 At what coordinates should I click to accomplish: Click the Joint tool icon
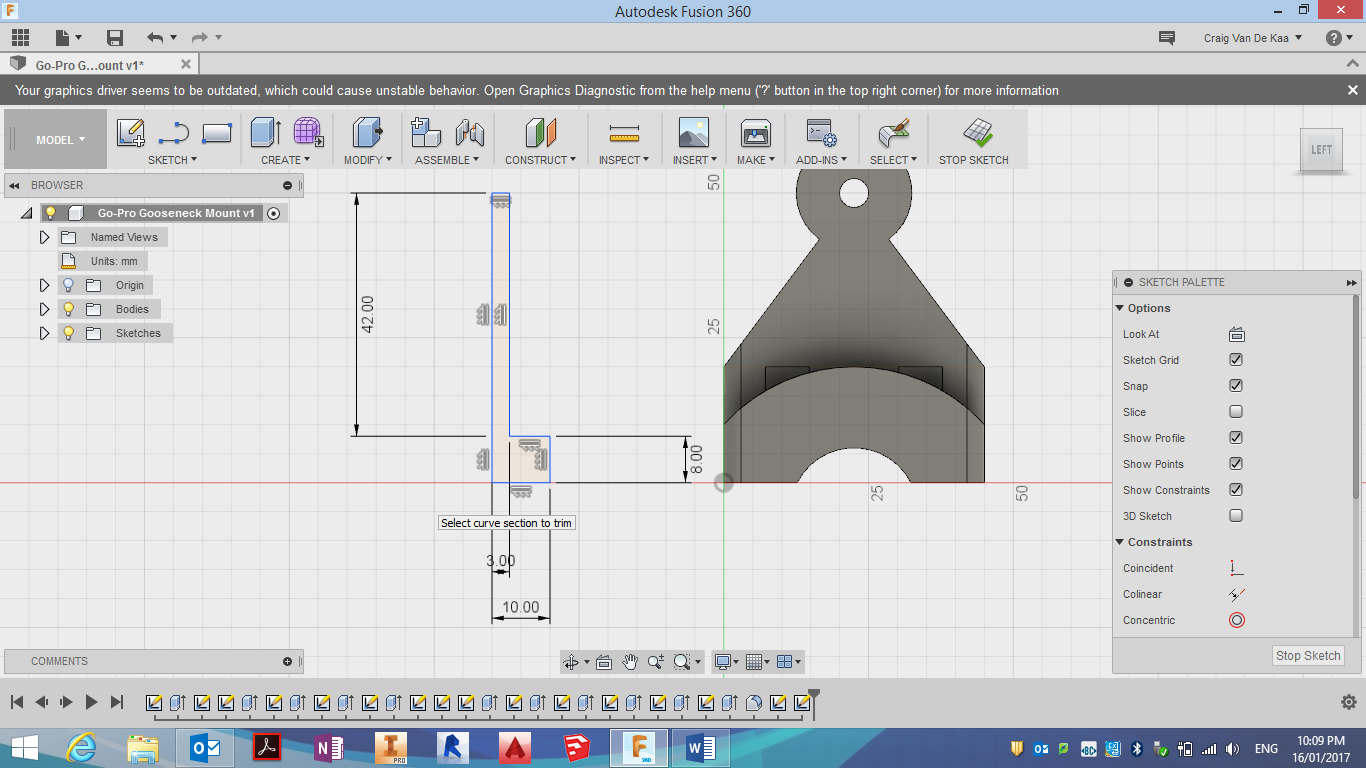click(470, 133)
